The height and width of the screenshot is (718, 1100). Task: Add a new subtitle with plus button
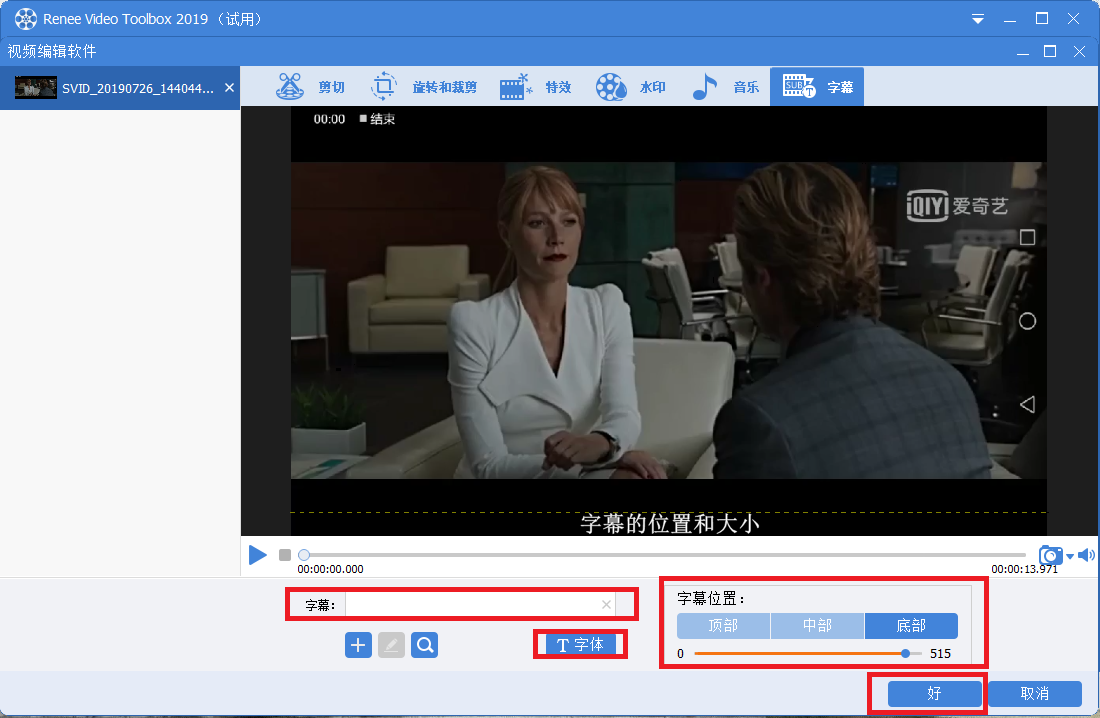(x=358, y=645)
